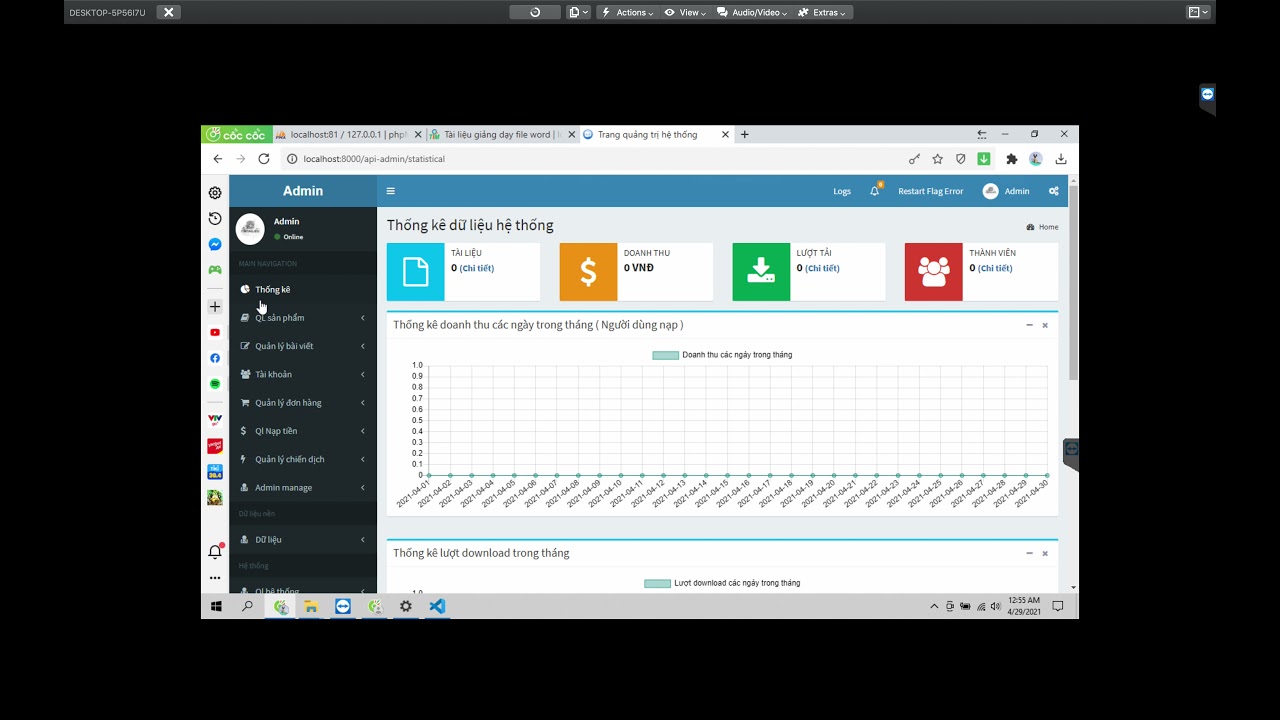Select the Trang quản trị hệ thống tab
Screen dimensions: 1280x720
pyautogui.click(x=656, y=135)
